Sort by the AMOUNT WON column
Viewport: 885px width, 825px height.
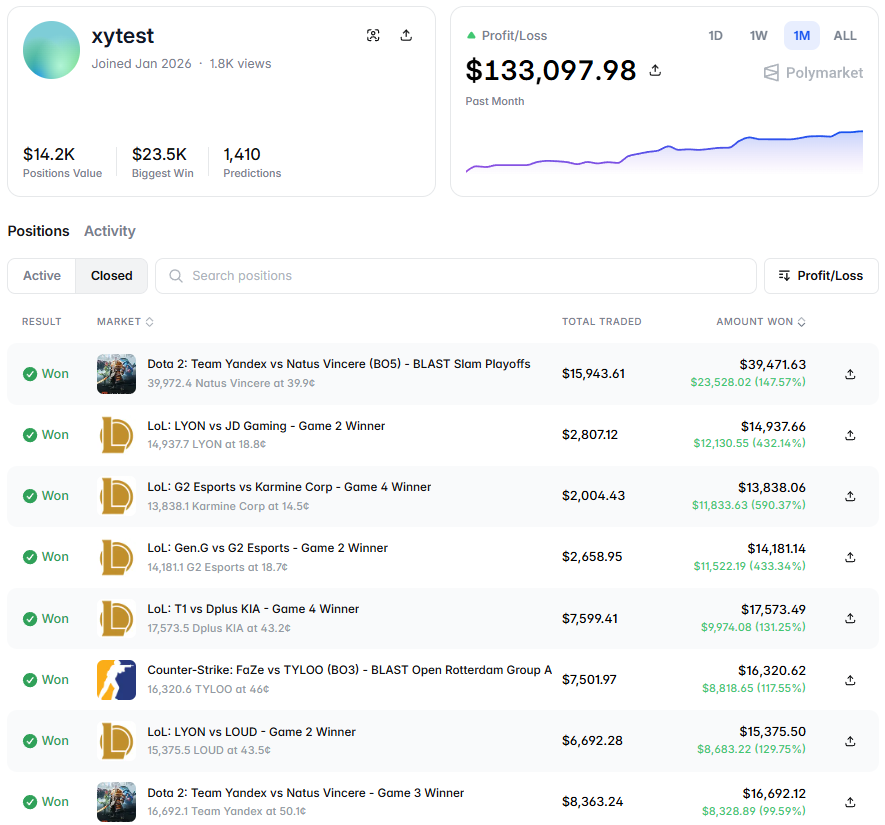[x=760, y=322]
